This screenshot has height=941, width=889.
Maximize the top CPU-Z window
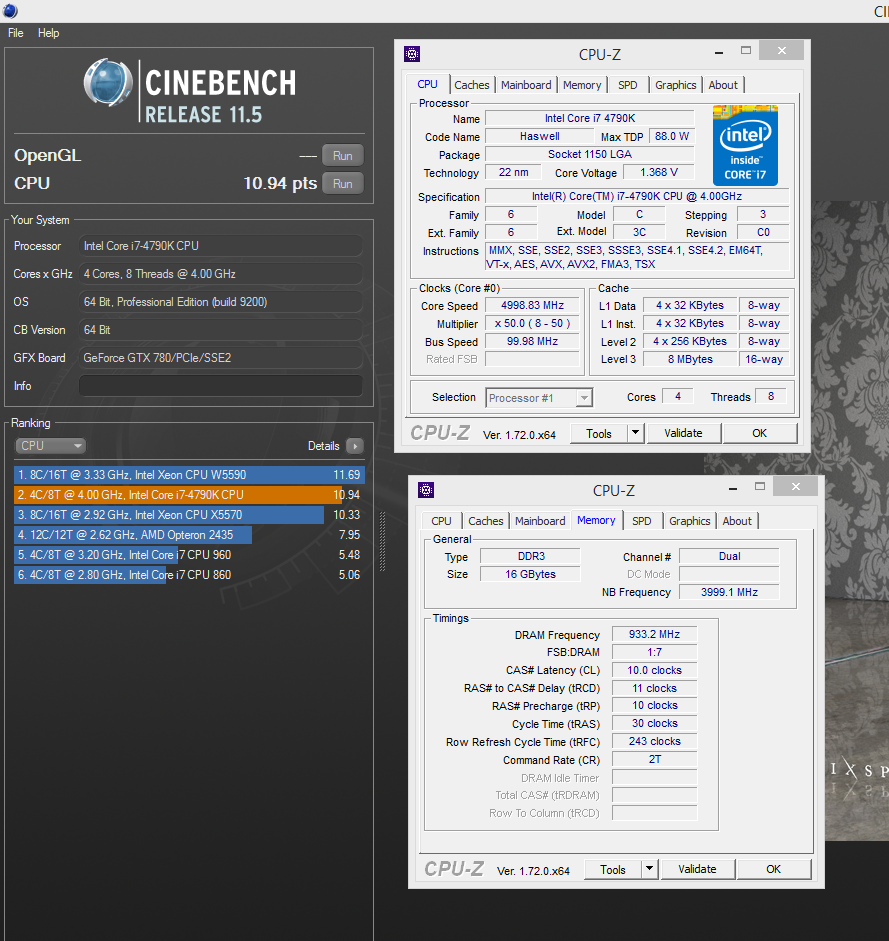point(746,51)
